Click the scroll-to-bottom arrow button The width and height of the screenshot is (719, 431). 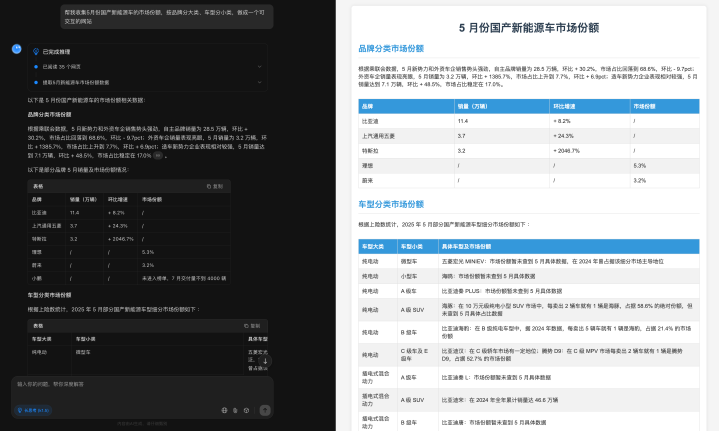coord(265,361)
